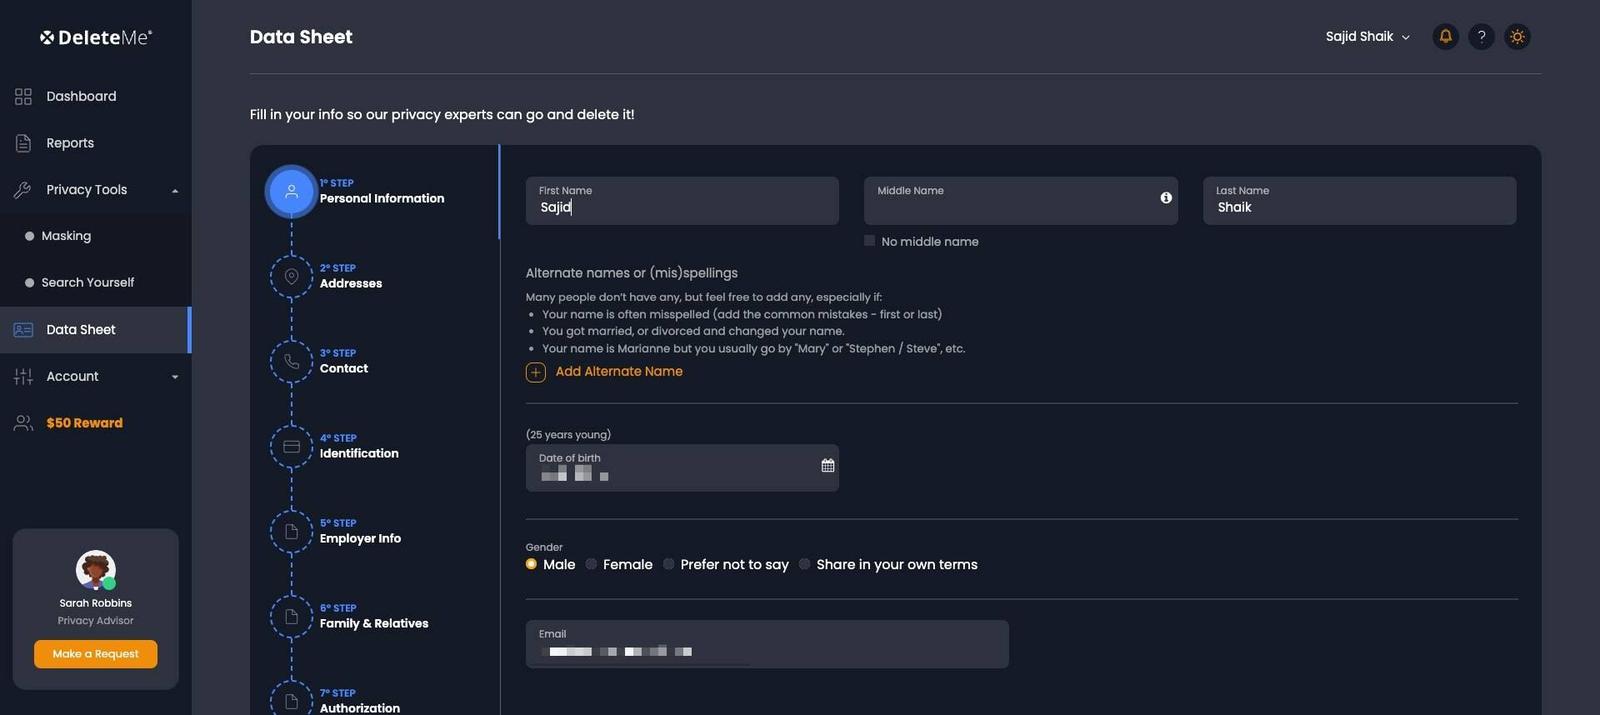
Task: Open notifications bell icon
Action: [1445, 36]
